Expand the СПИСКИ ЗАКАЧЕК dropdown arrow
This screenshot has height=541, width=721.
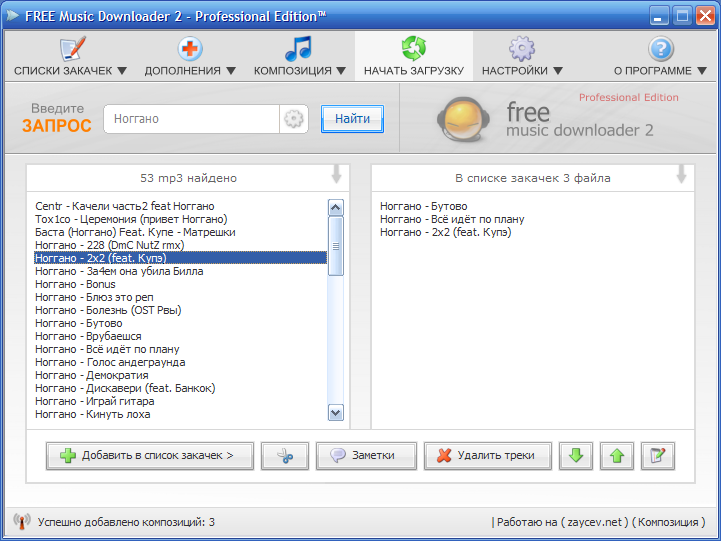pos(122,71)
